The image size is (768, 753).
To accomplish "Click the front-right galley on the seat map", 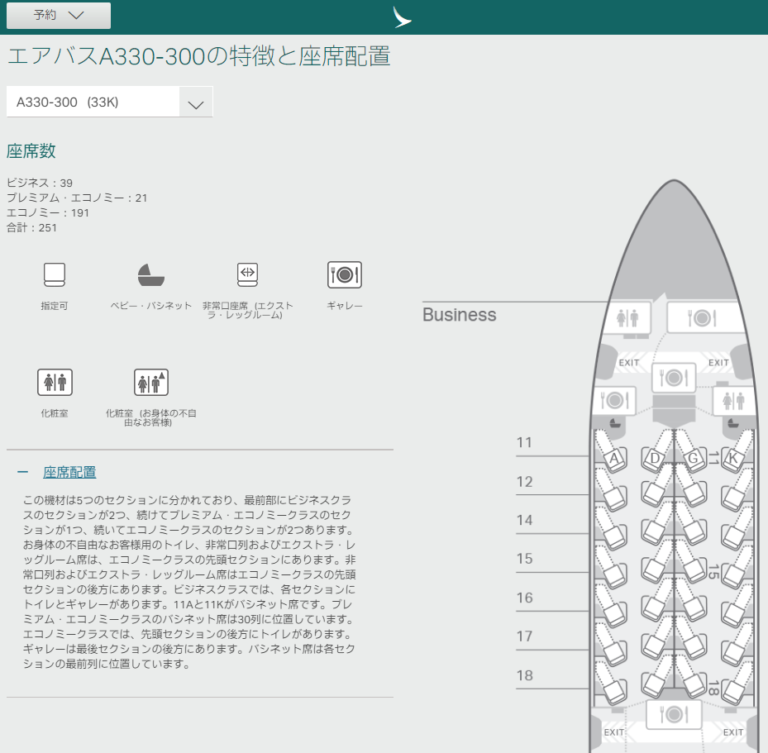I will click(704, 318).
